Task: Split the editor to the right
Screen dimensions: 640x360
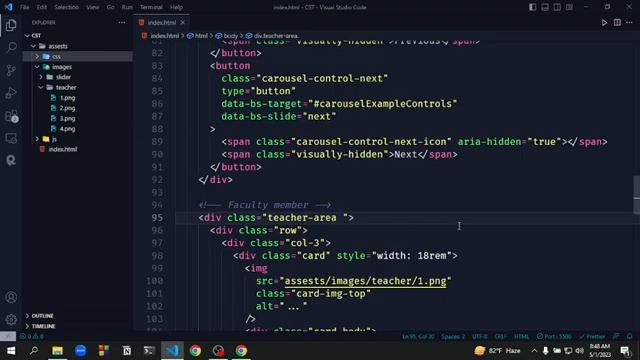Action: click(x=617, y=22)
